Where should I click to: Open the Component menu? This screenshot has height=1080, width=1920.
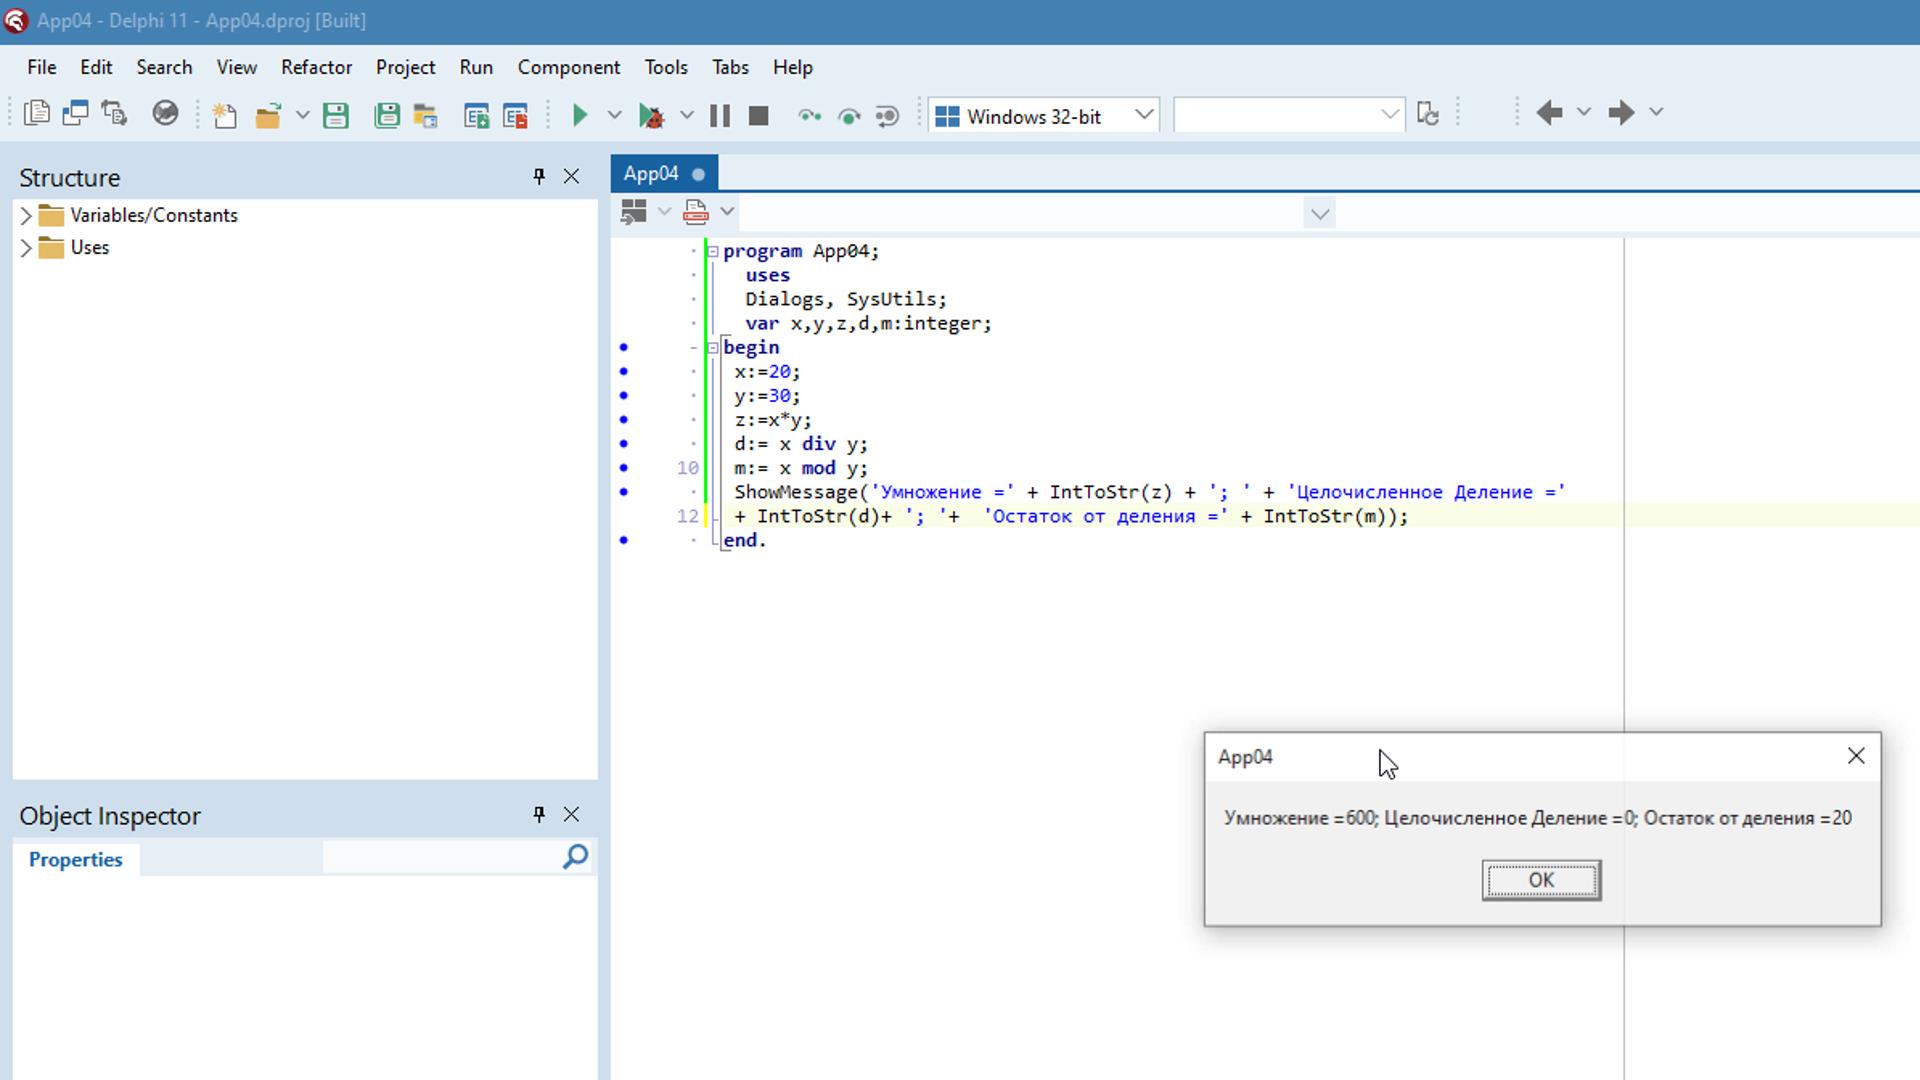(568, 67)
